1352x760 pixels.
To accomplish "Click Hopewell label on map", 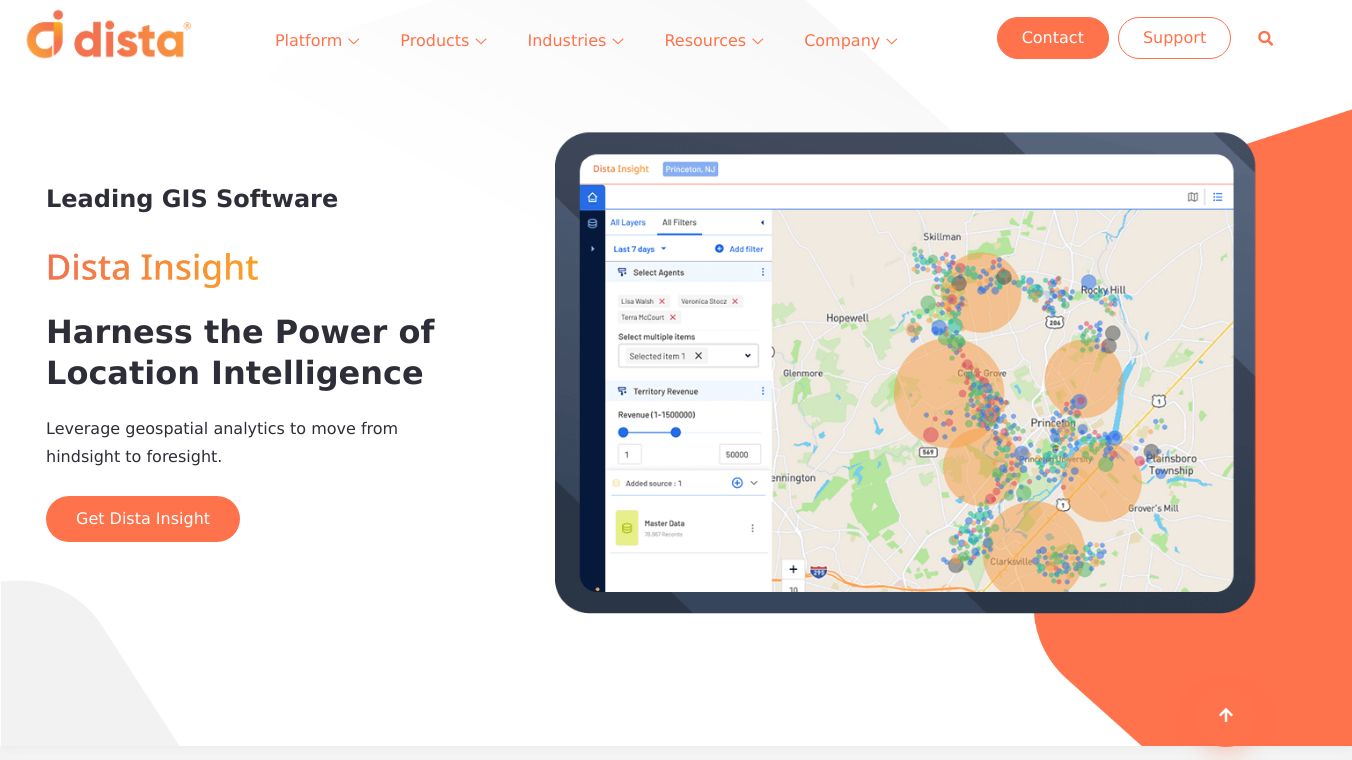I will (x=847, y=318).
